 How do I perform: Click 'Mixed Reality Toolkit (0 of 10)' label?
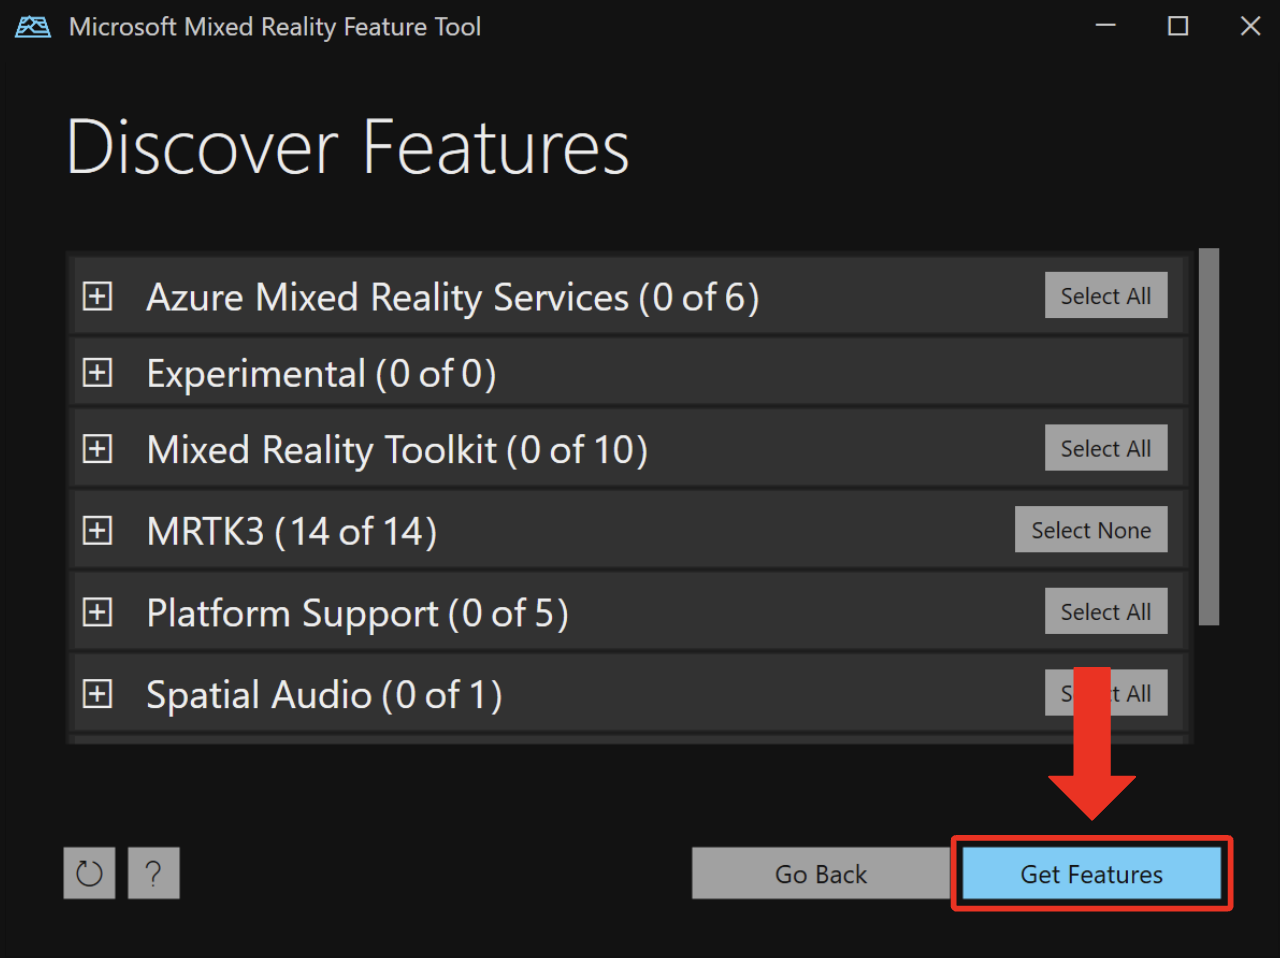[397, 450]
